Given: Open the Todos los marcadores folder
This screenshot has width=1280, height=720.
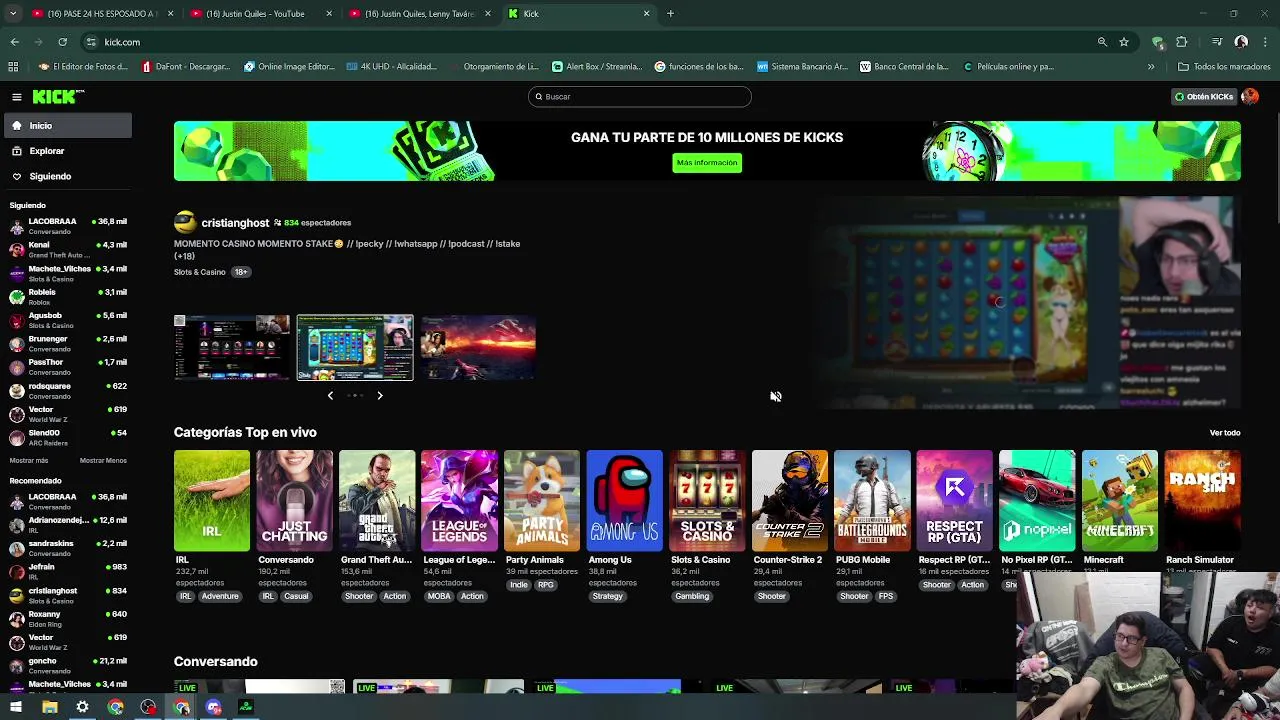Looking at the screenshot, I should point(1225,67).
